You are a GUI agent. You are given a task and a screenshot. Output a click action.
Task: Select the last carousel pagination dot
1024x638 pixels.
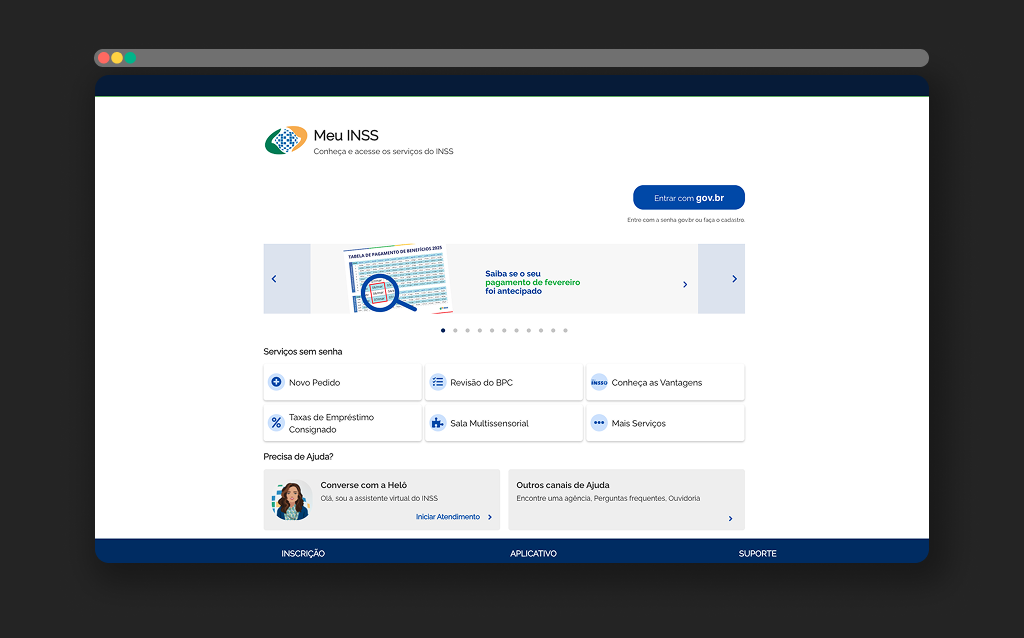point(565,330)
